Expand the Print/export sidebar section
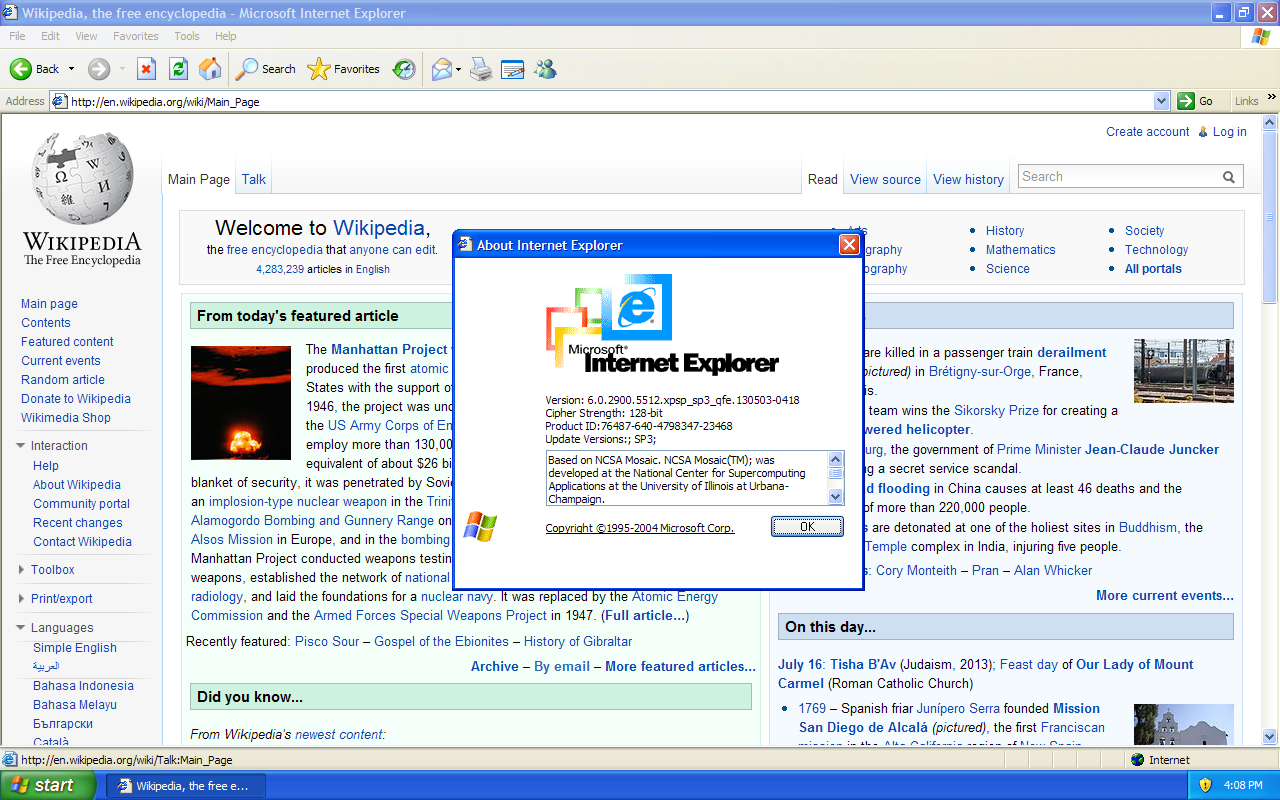 (x=21, y=599)
